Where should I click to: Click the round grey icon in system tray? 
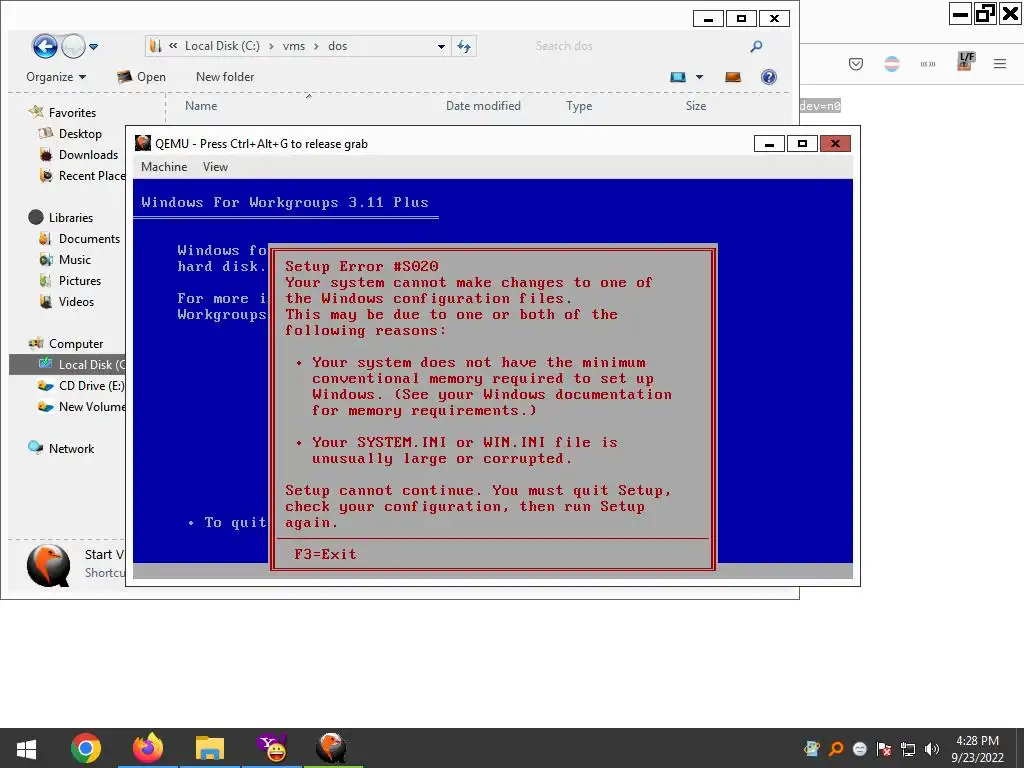point(860,749)
